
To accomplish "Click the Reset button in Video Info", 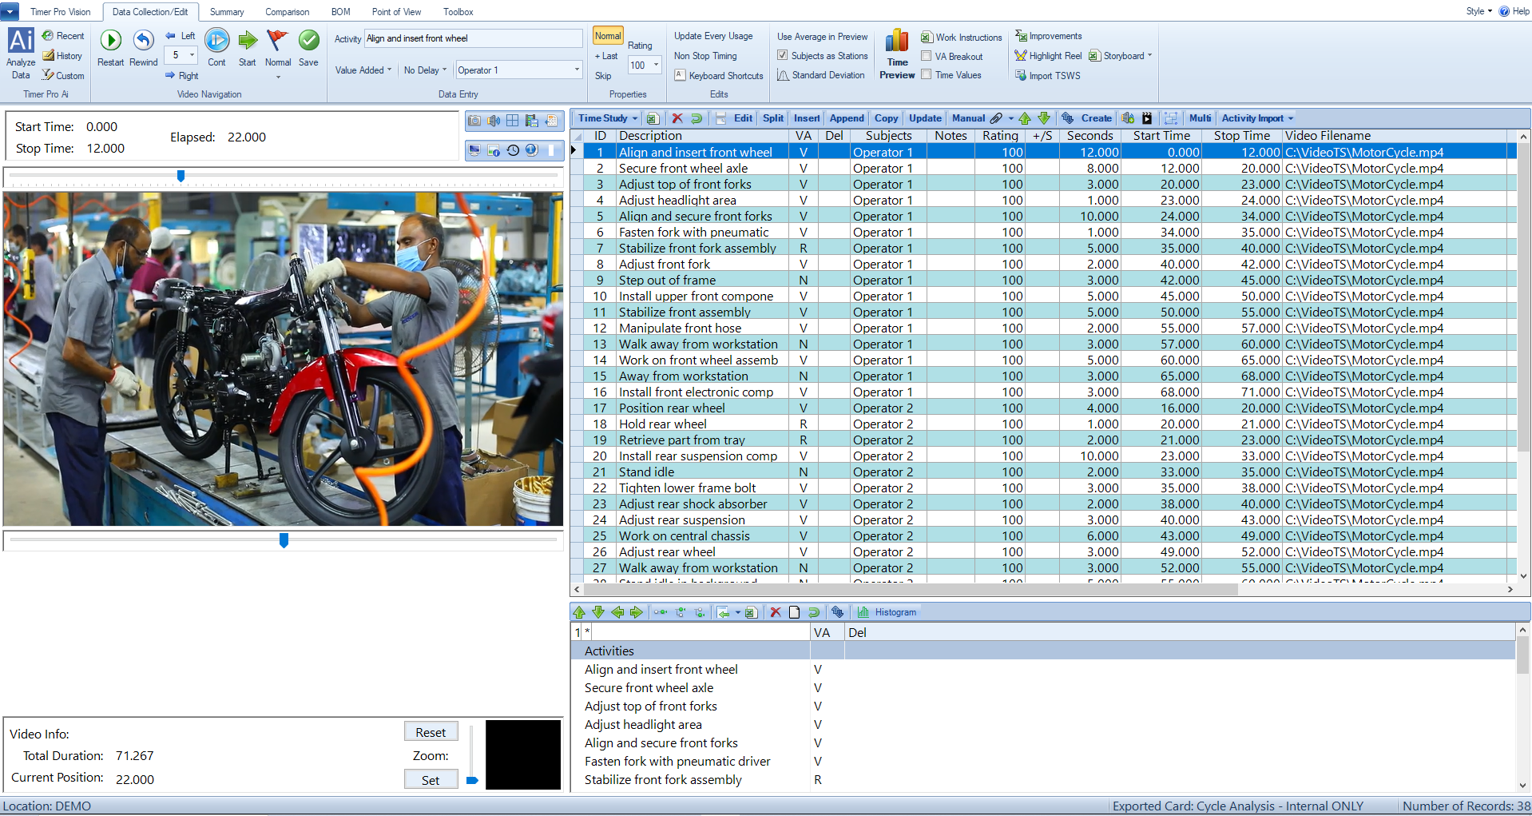I will coord(430,732).
